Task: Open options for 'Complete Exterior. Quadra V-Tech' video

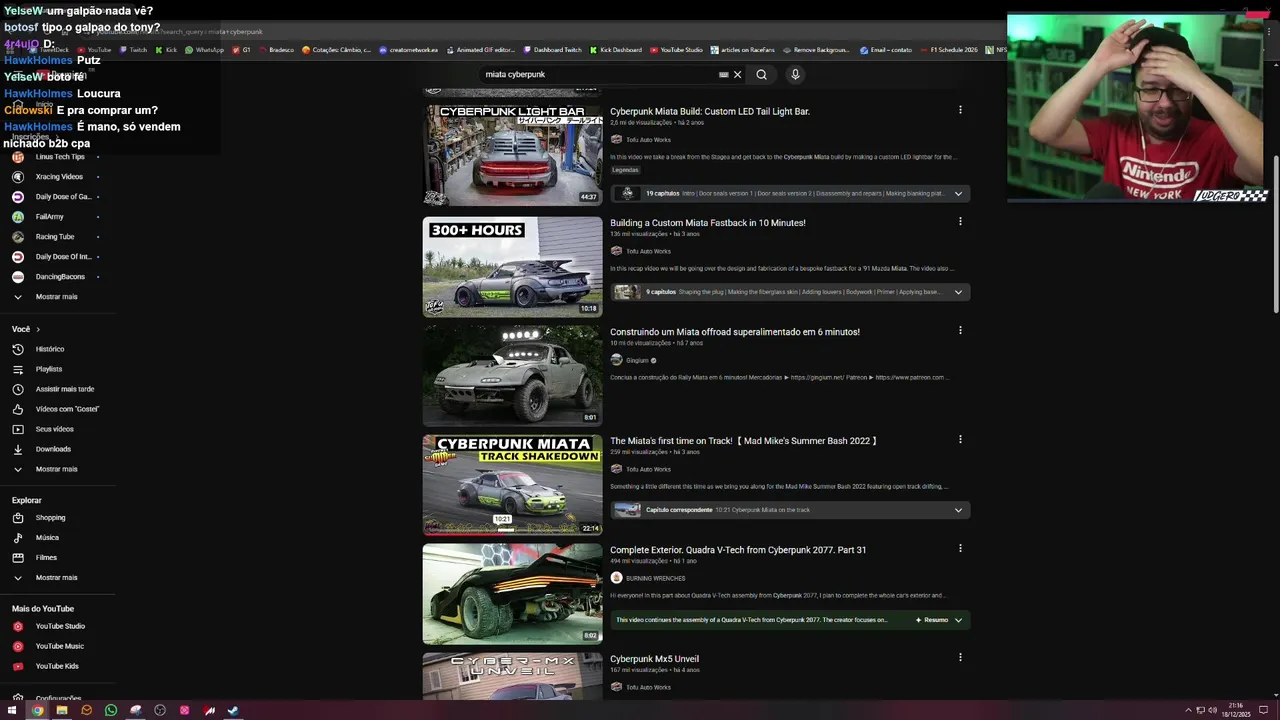Action: coord(960,548)
